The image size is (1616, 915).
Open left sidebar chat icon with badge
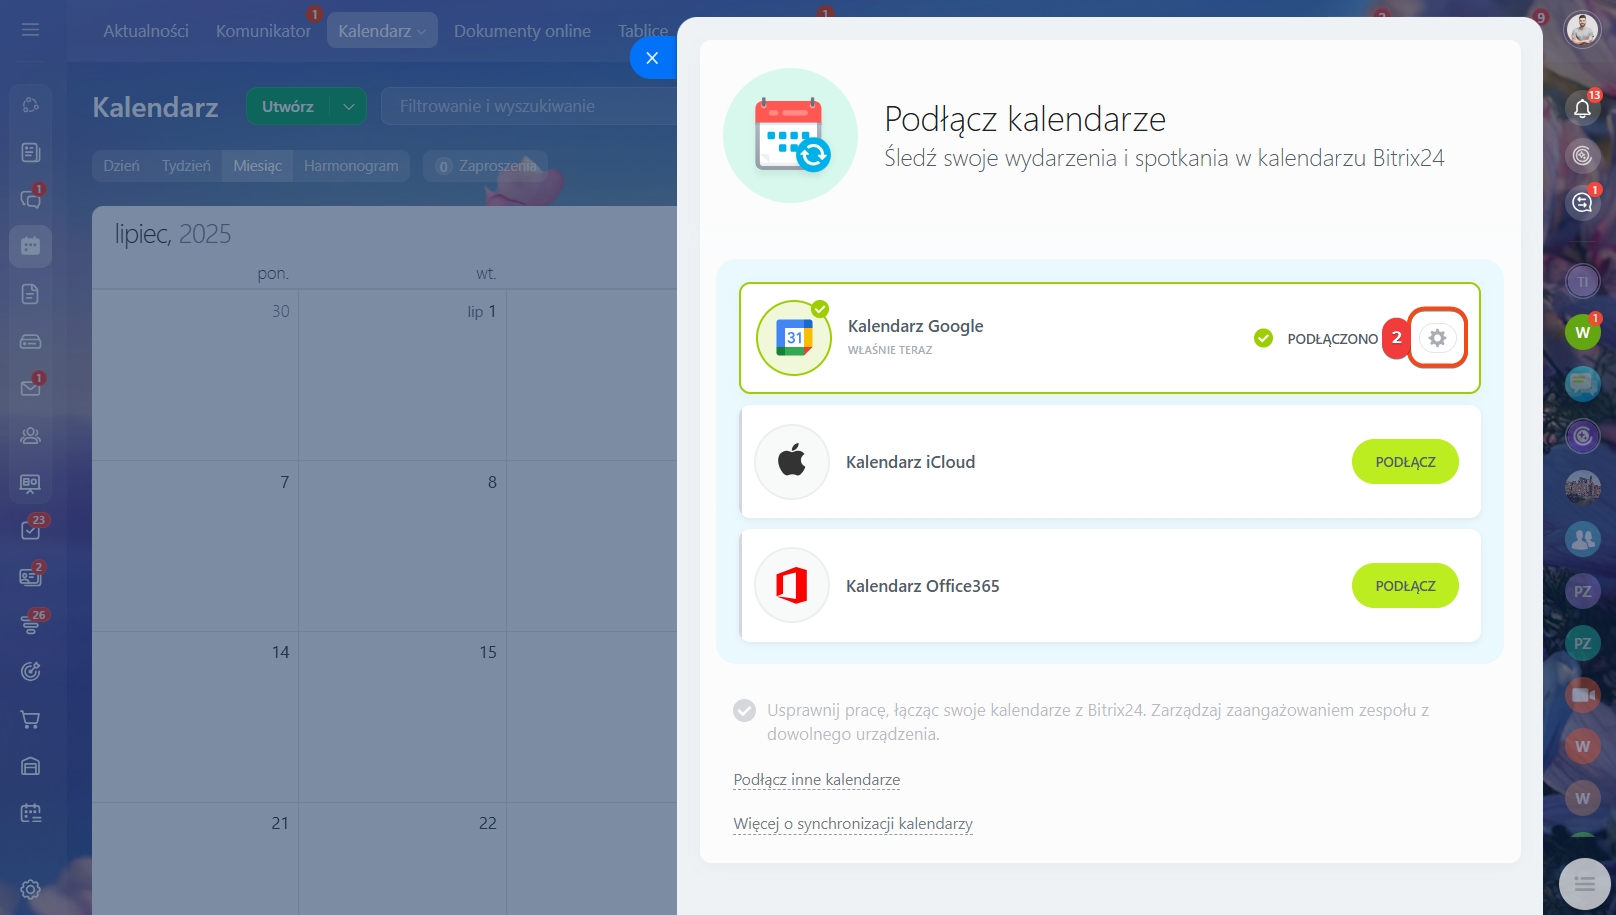[30, 199]
